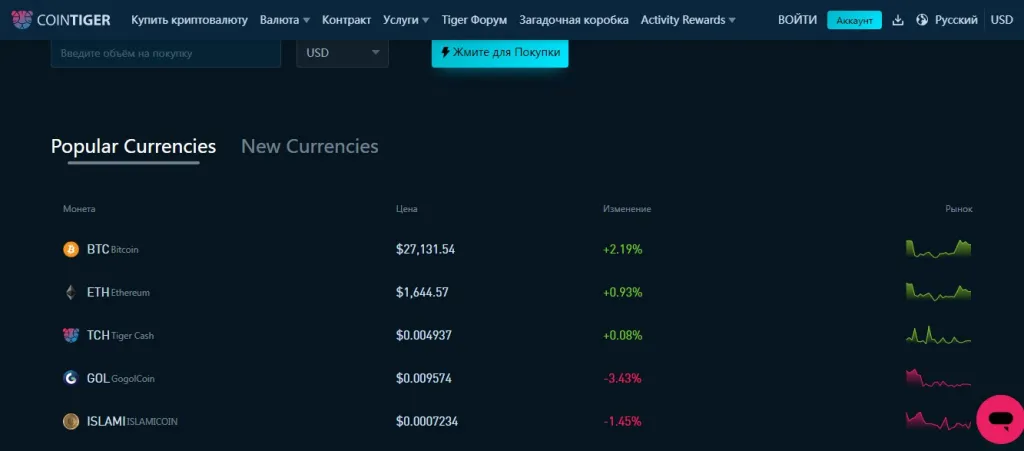
Task: Click the Tiger Cash price $0.004937
Action: 424,335
